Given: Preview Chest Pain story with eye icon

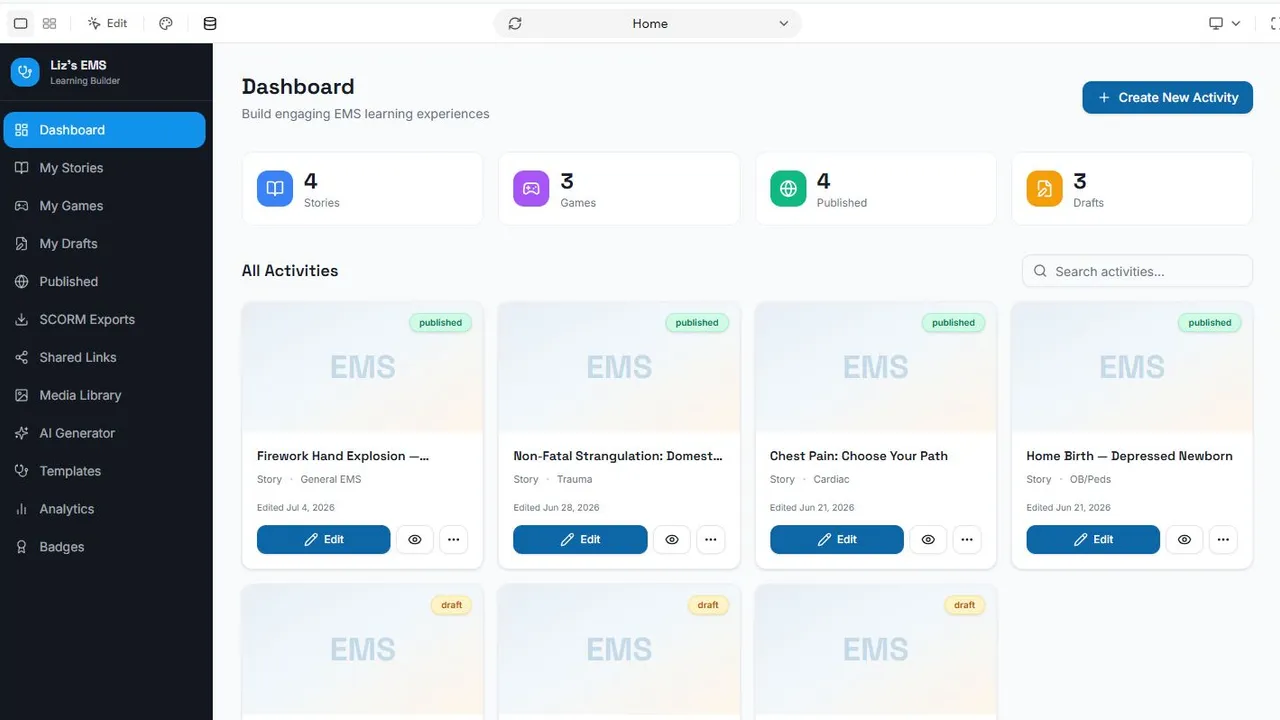Looking at the screenshot, I should [x=928, y=539].
